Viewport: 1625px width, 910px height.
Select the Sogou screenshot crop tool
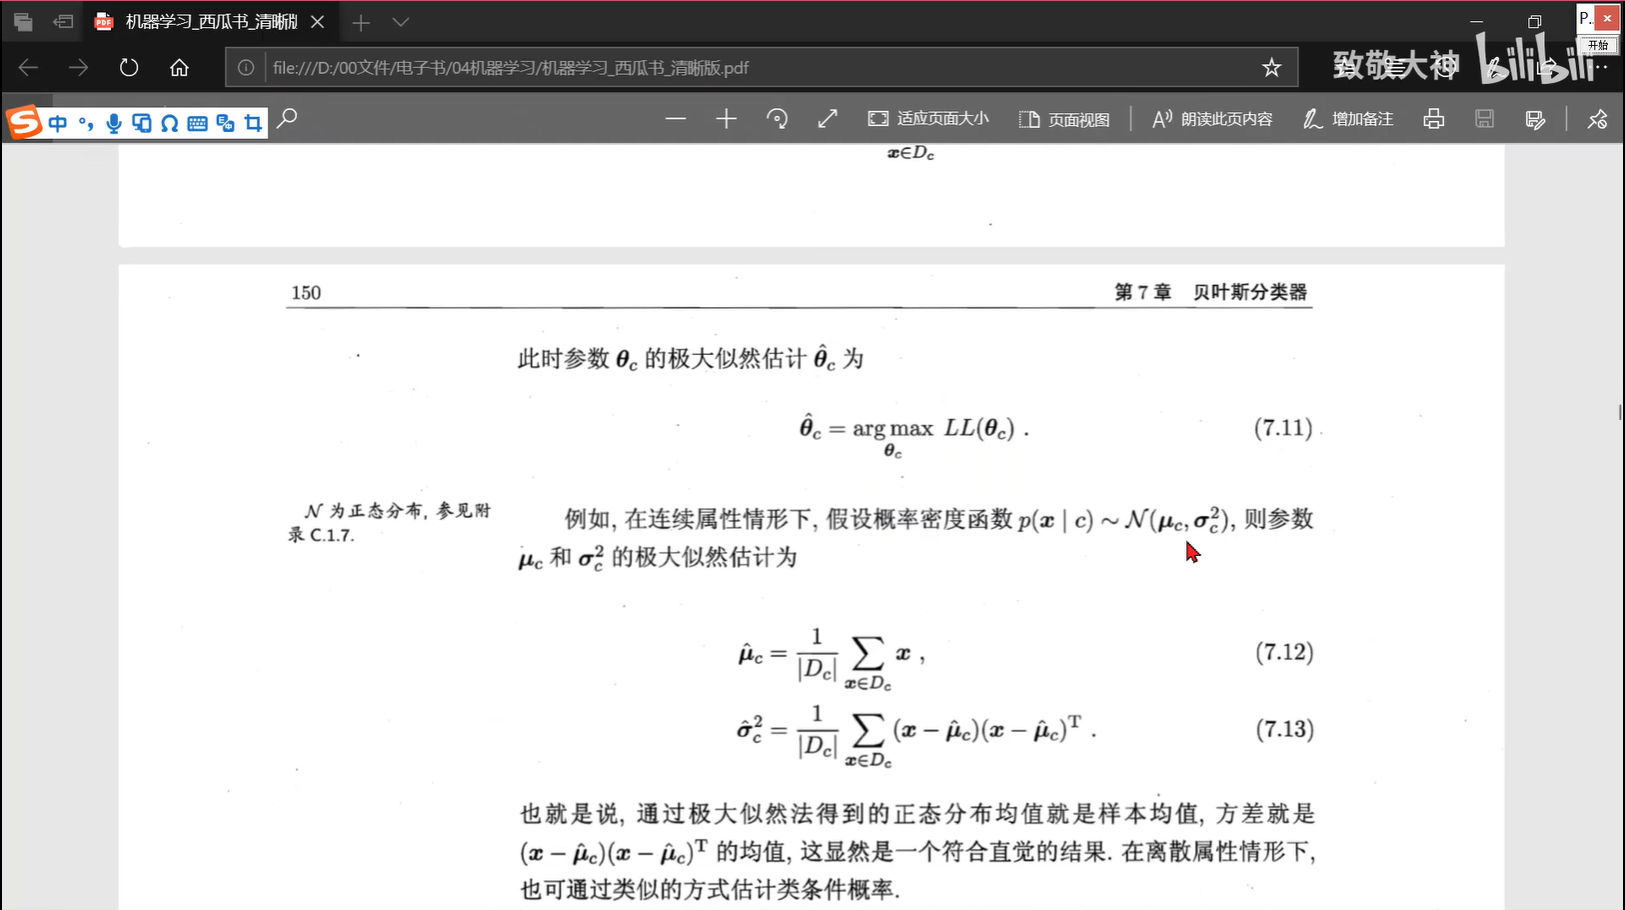pyautogui.click(x=253, y=122)
